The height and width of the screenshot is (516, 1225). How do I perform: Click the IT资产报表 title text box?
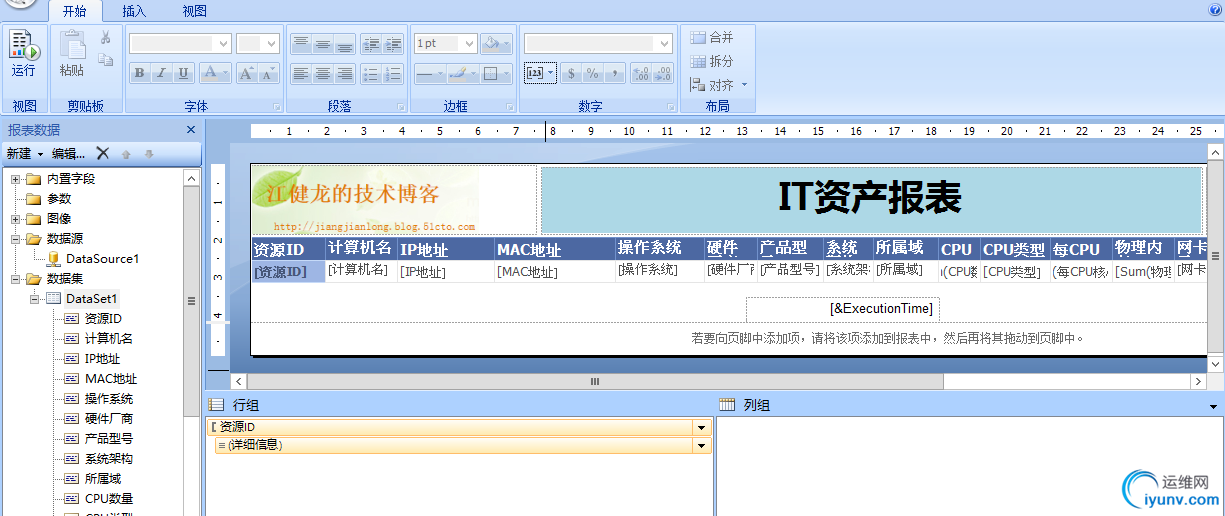click(x=870, y=199)
